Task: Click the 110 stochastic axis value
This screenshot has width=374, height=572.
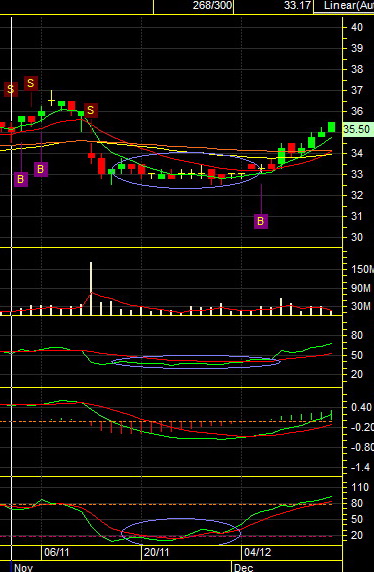Action: [x=359, y=487]
